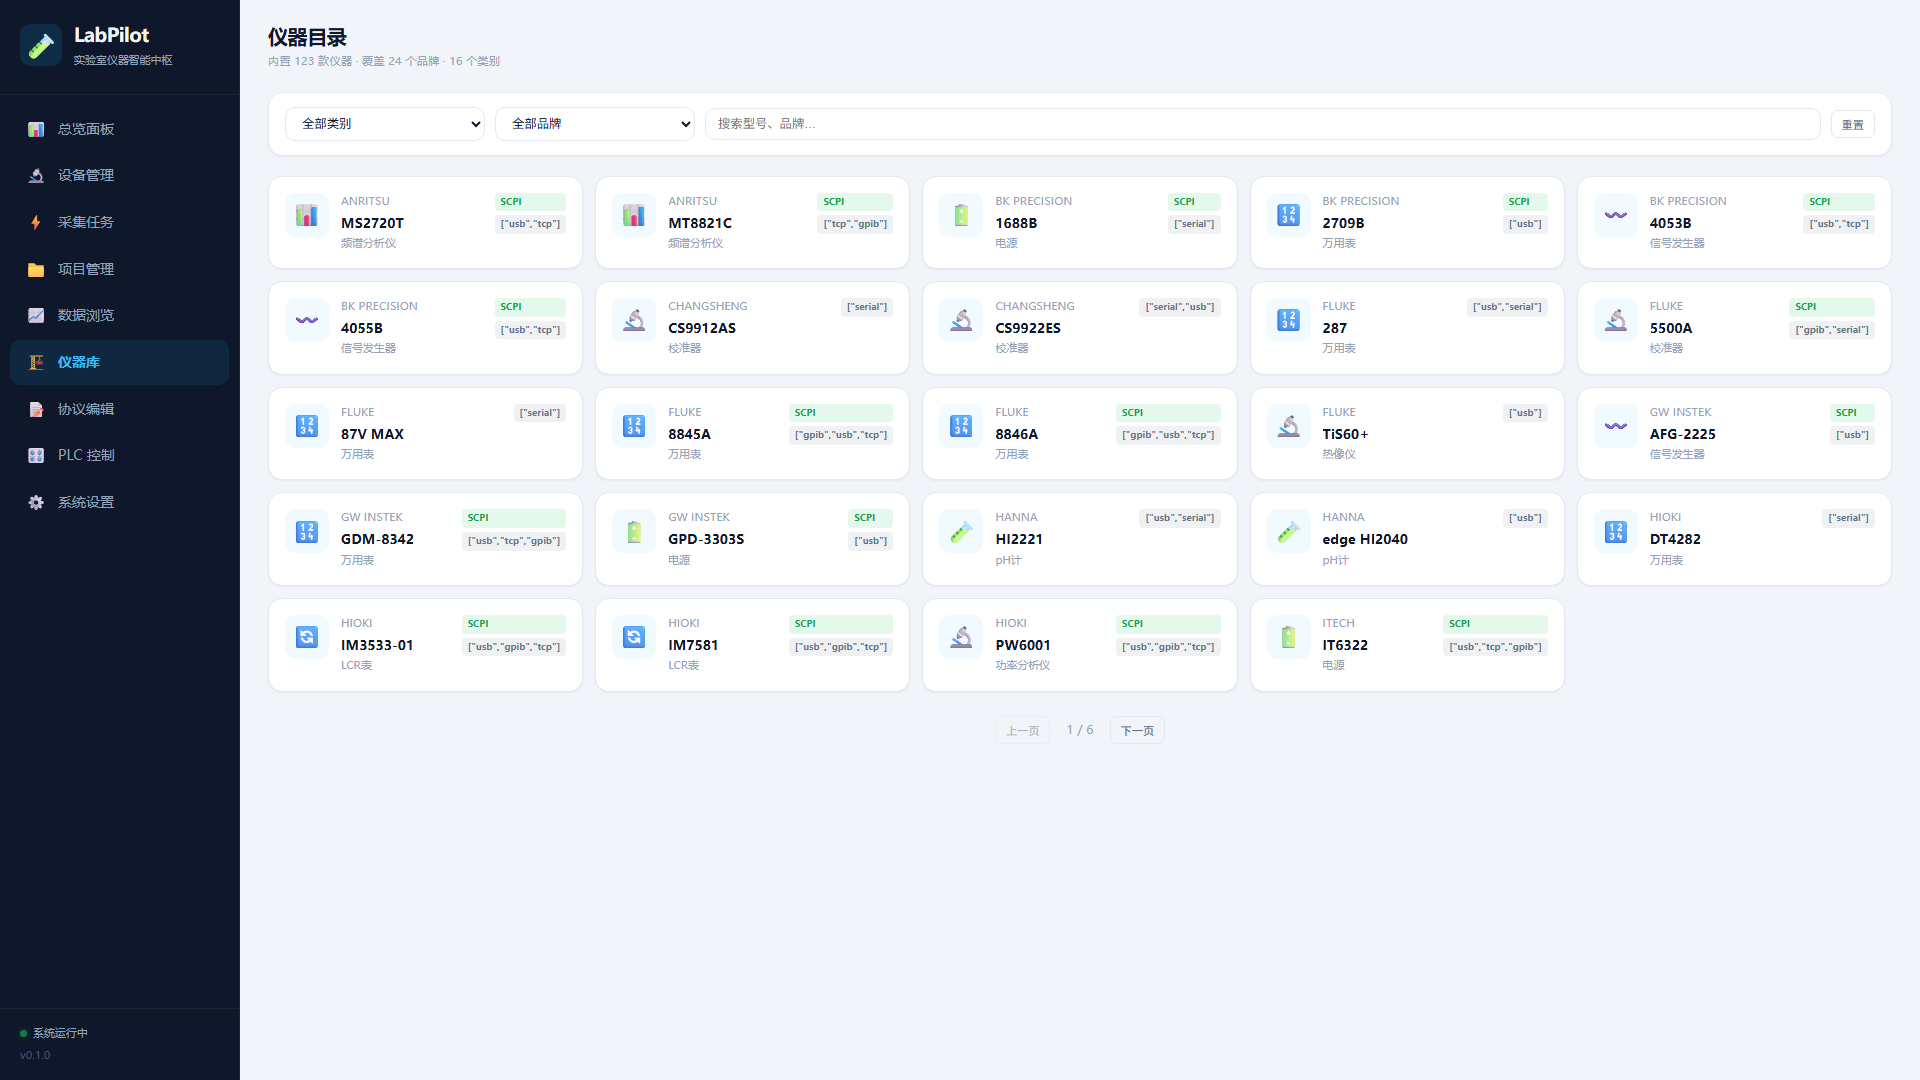1920x1080 pixels.
Task: Click the 总览面板 chart icon
Action: (x=36, y=129)
